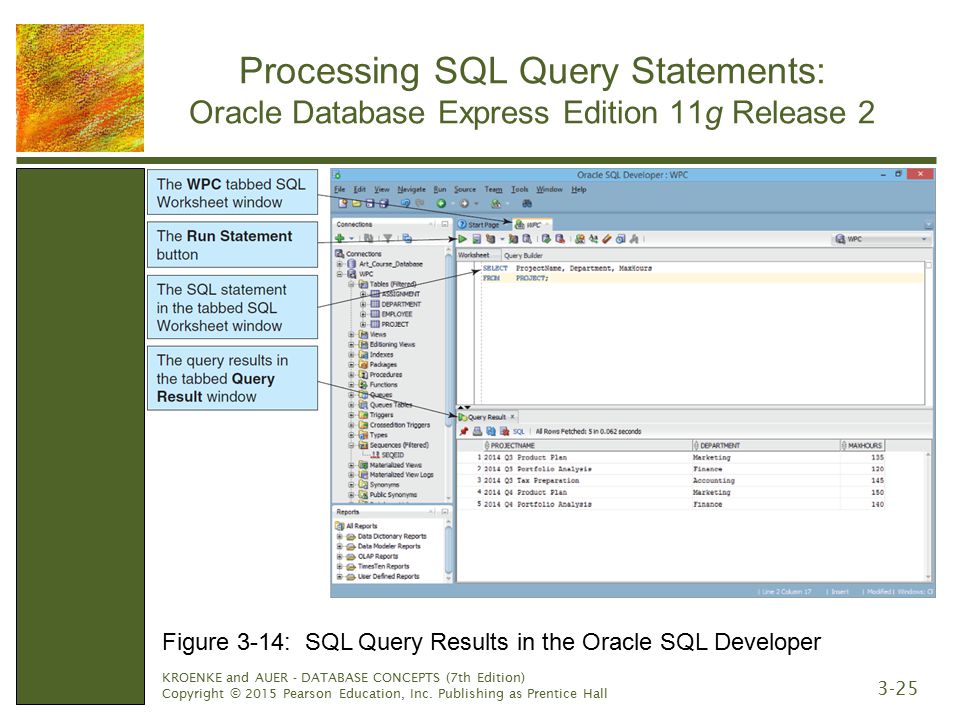The width and height of the screenshot is (960, 720).
Task: Click the Connections tree vertical scrollbar
Action: 449,373
